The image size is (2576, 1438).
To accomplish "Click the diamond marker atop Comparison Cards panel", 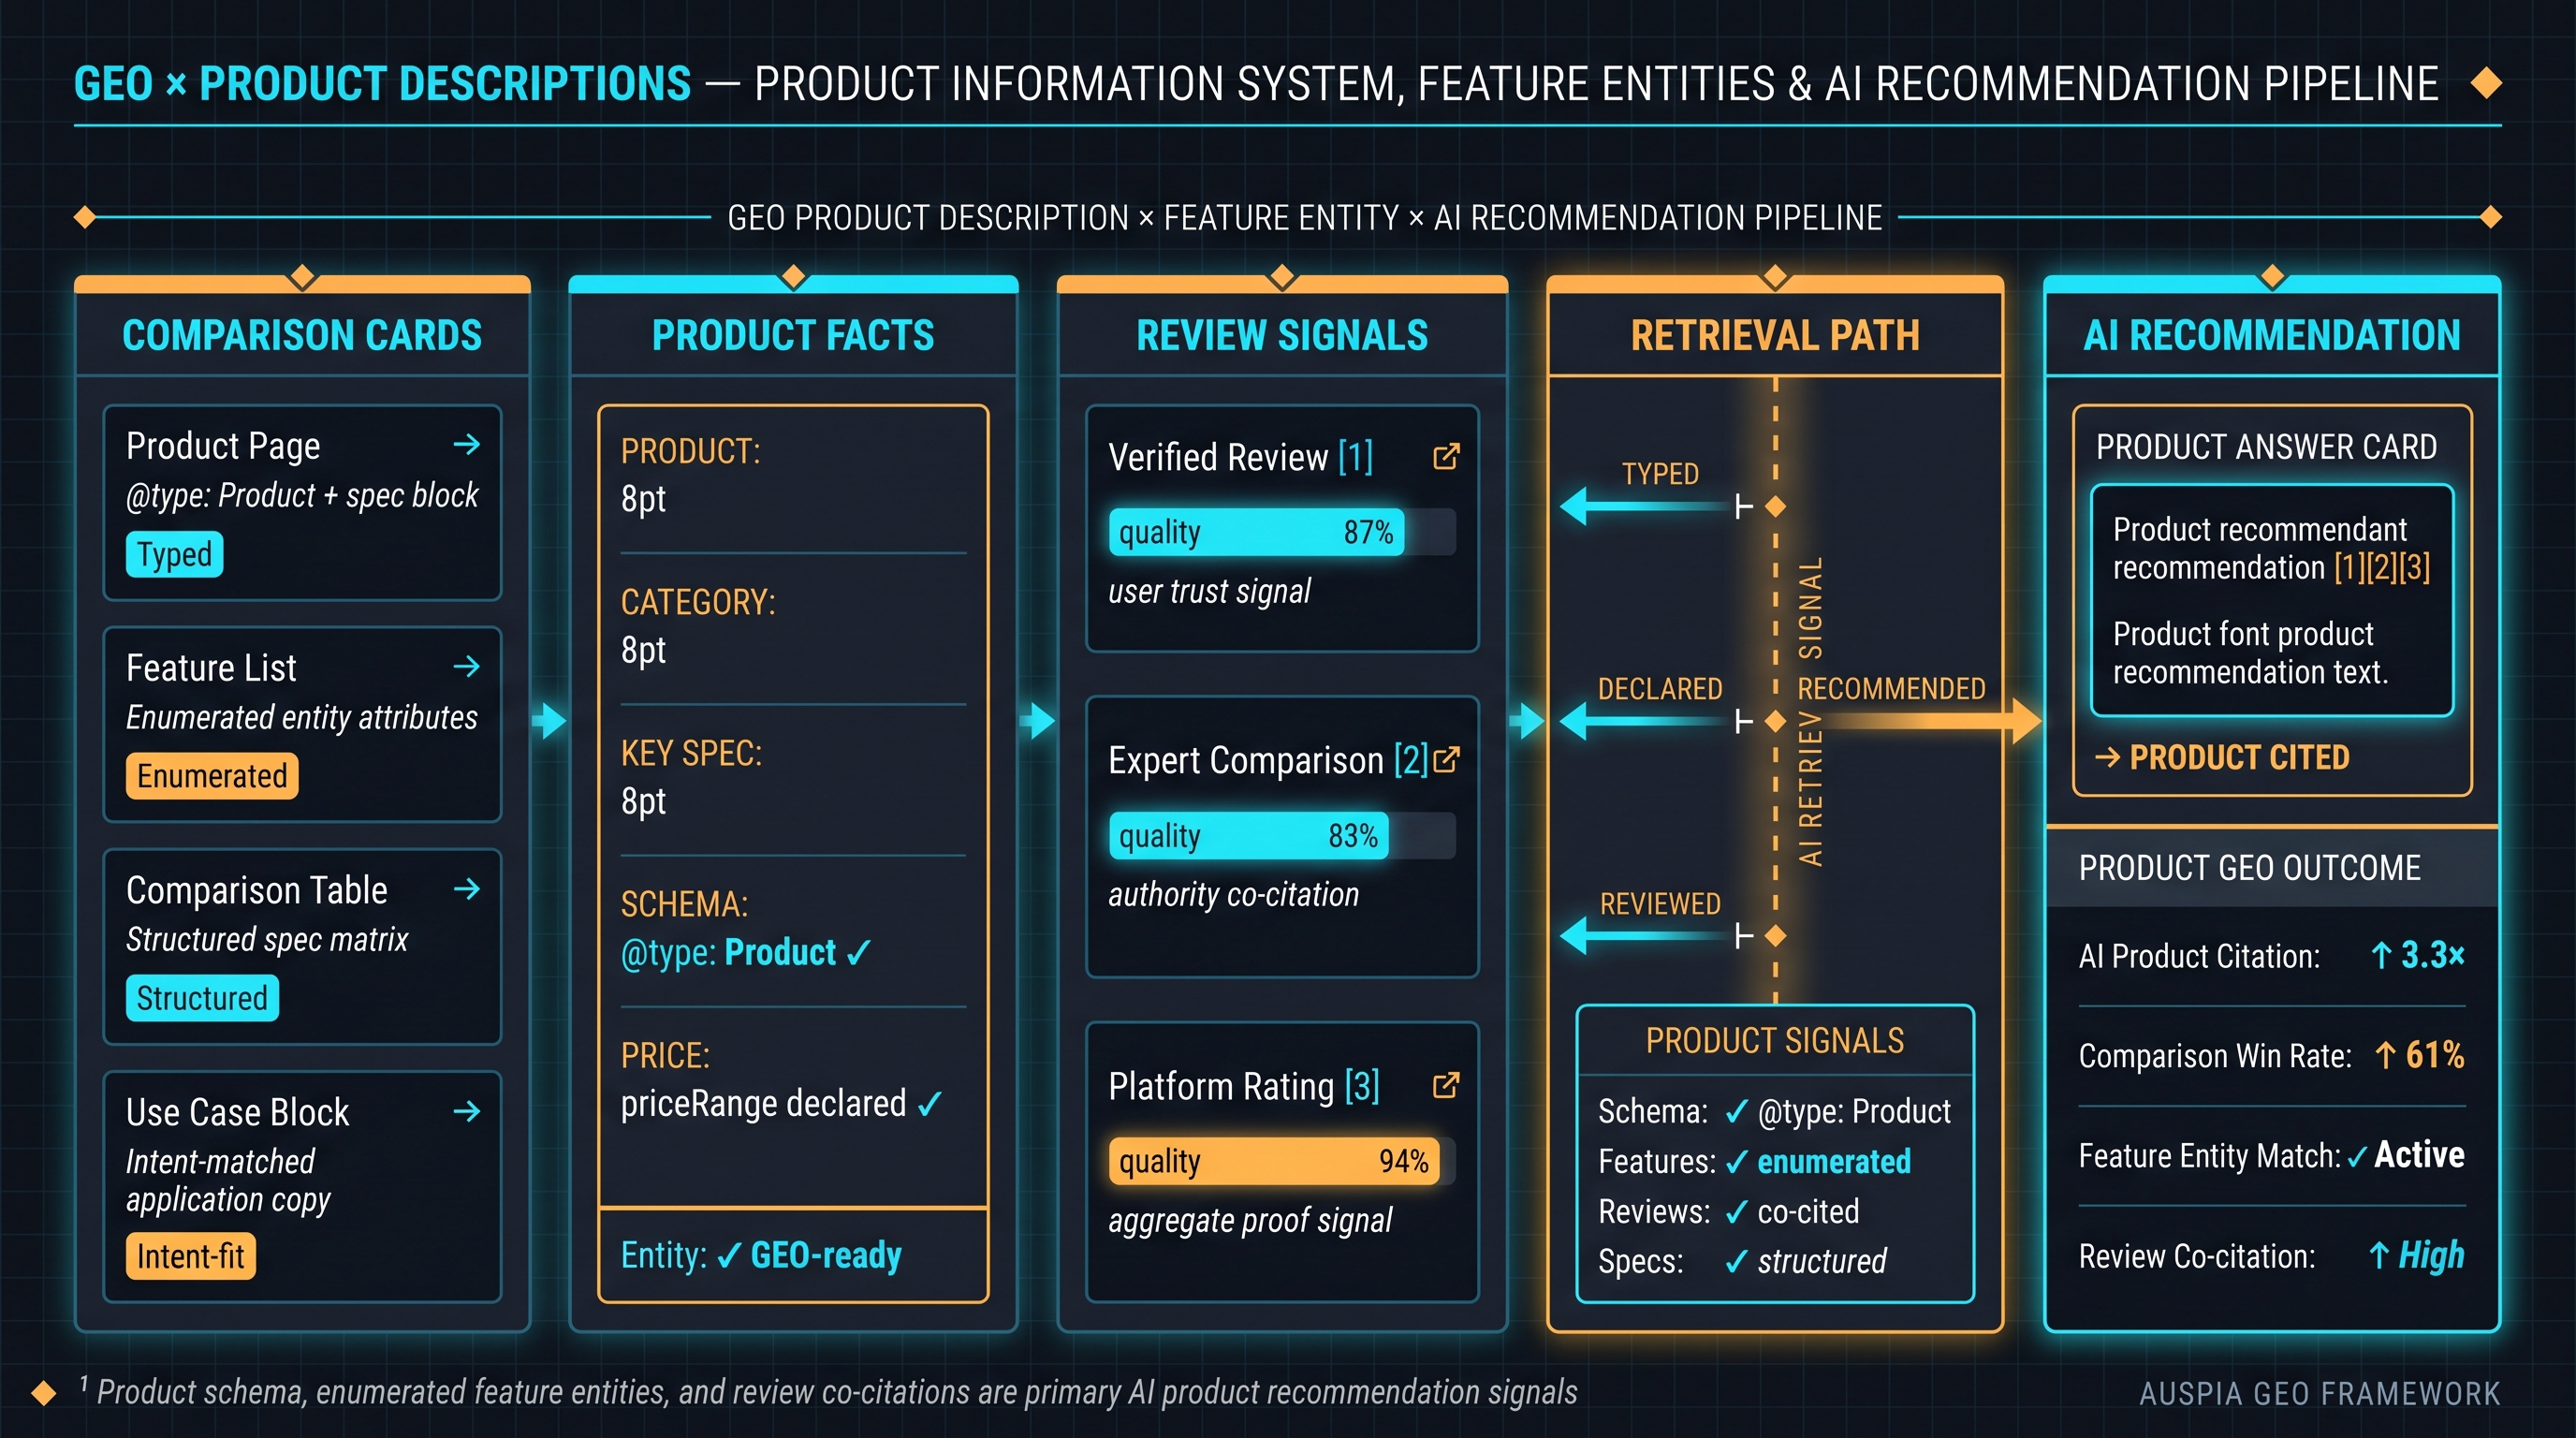I will click(302, 276).
